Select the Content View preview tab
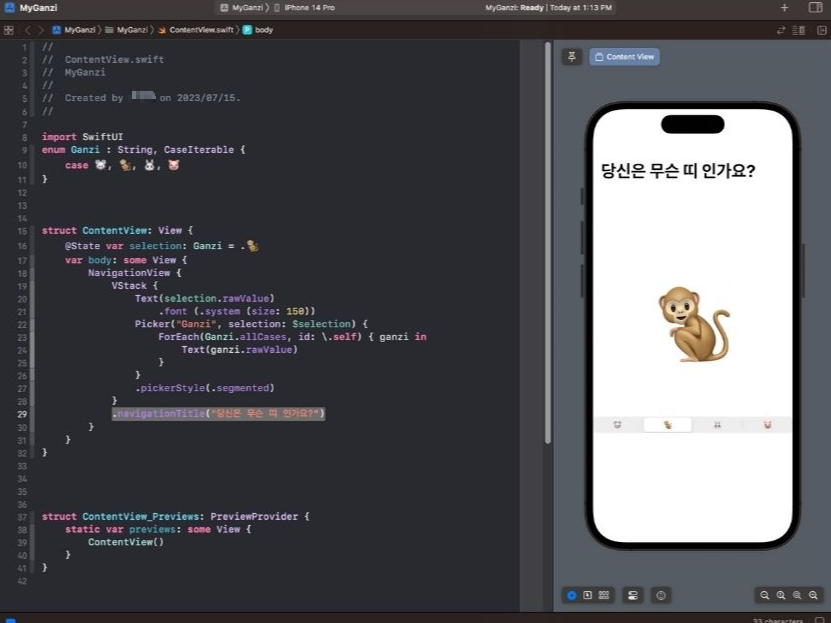Screen dimensions: 831x623 click(624, 57)
